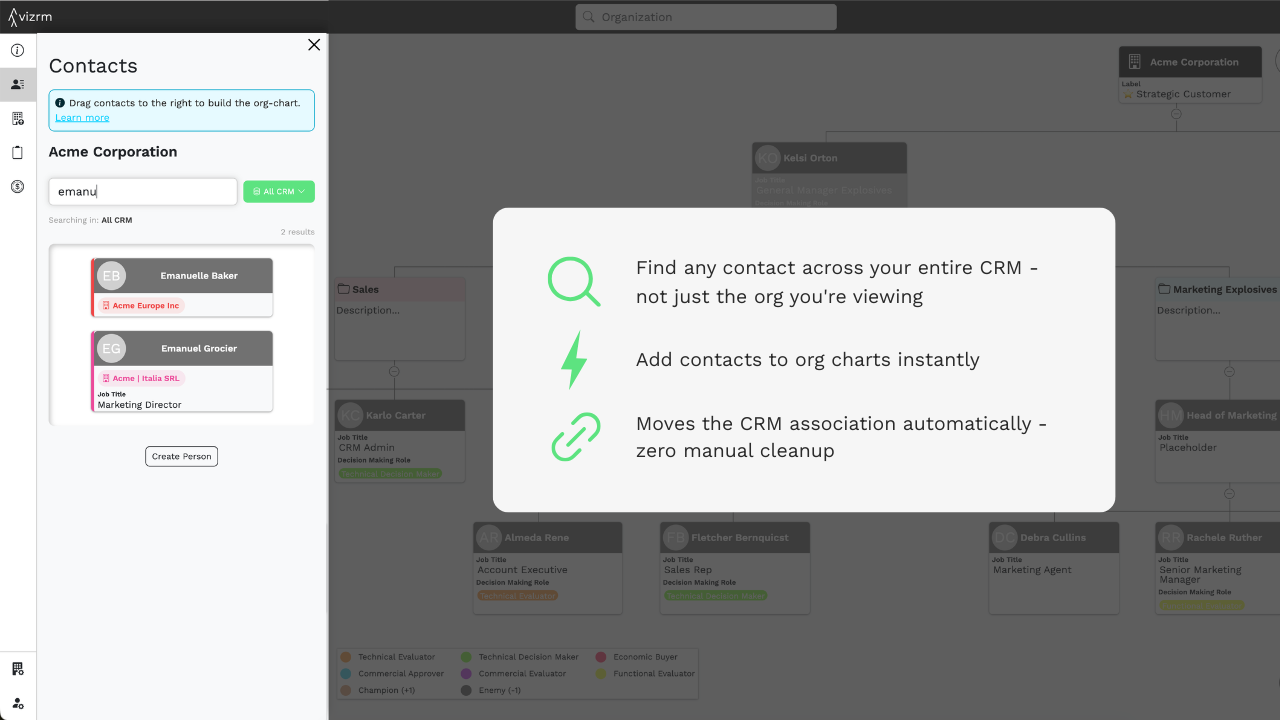The width and height of the screenshot is (1280, 720).
Task: Click the Acme | Italia SRL badge
Action: tap(142, 378)
